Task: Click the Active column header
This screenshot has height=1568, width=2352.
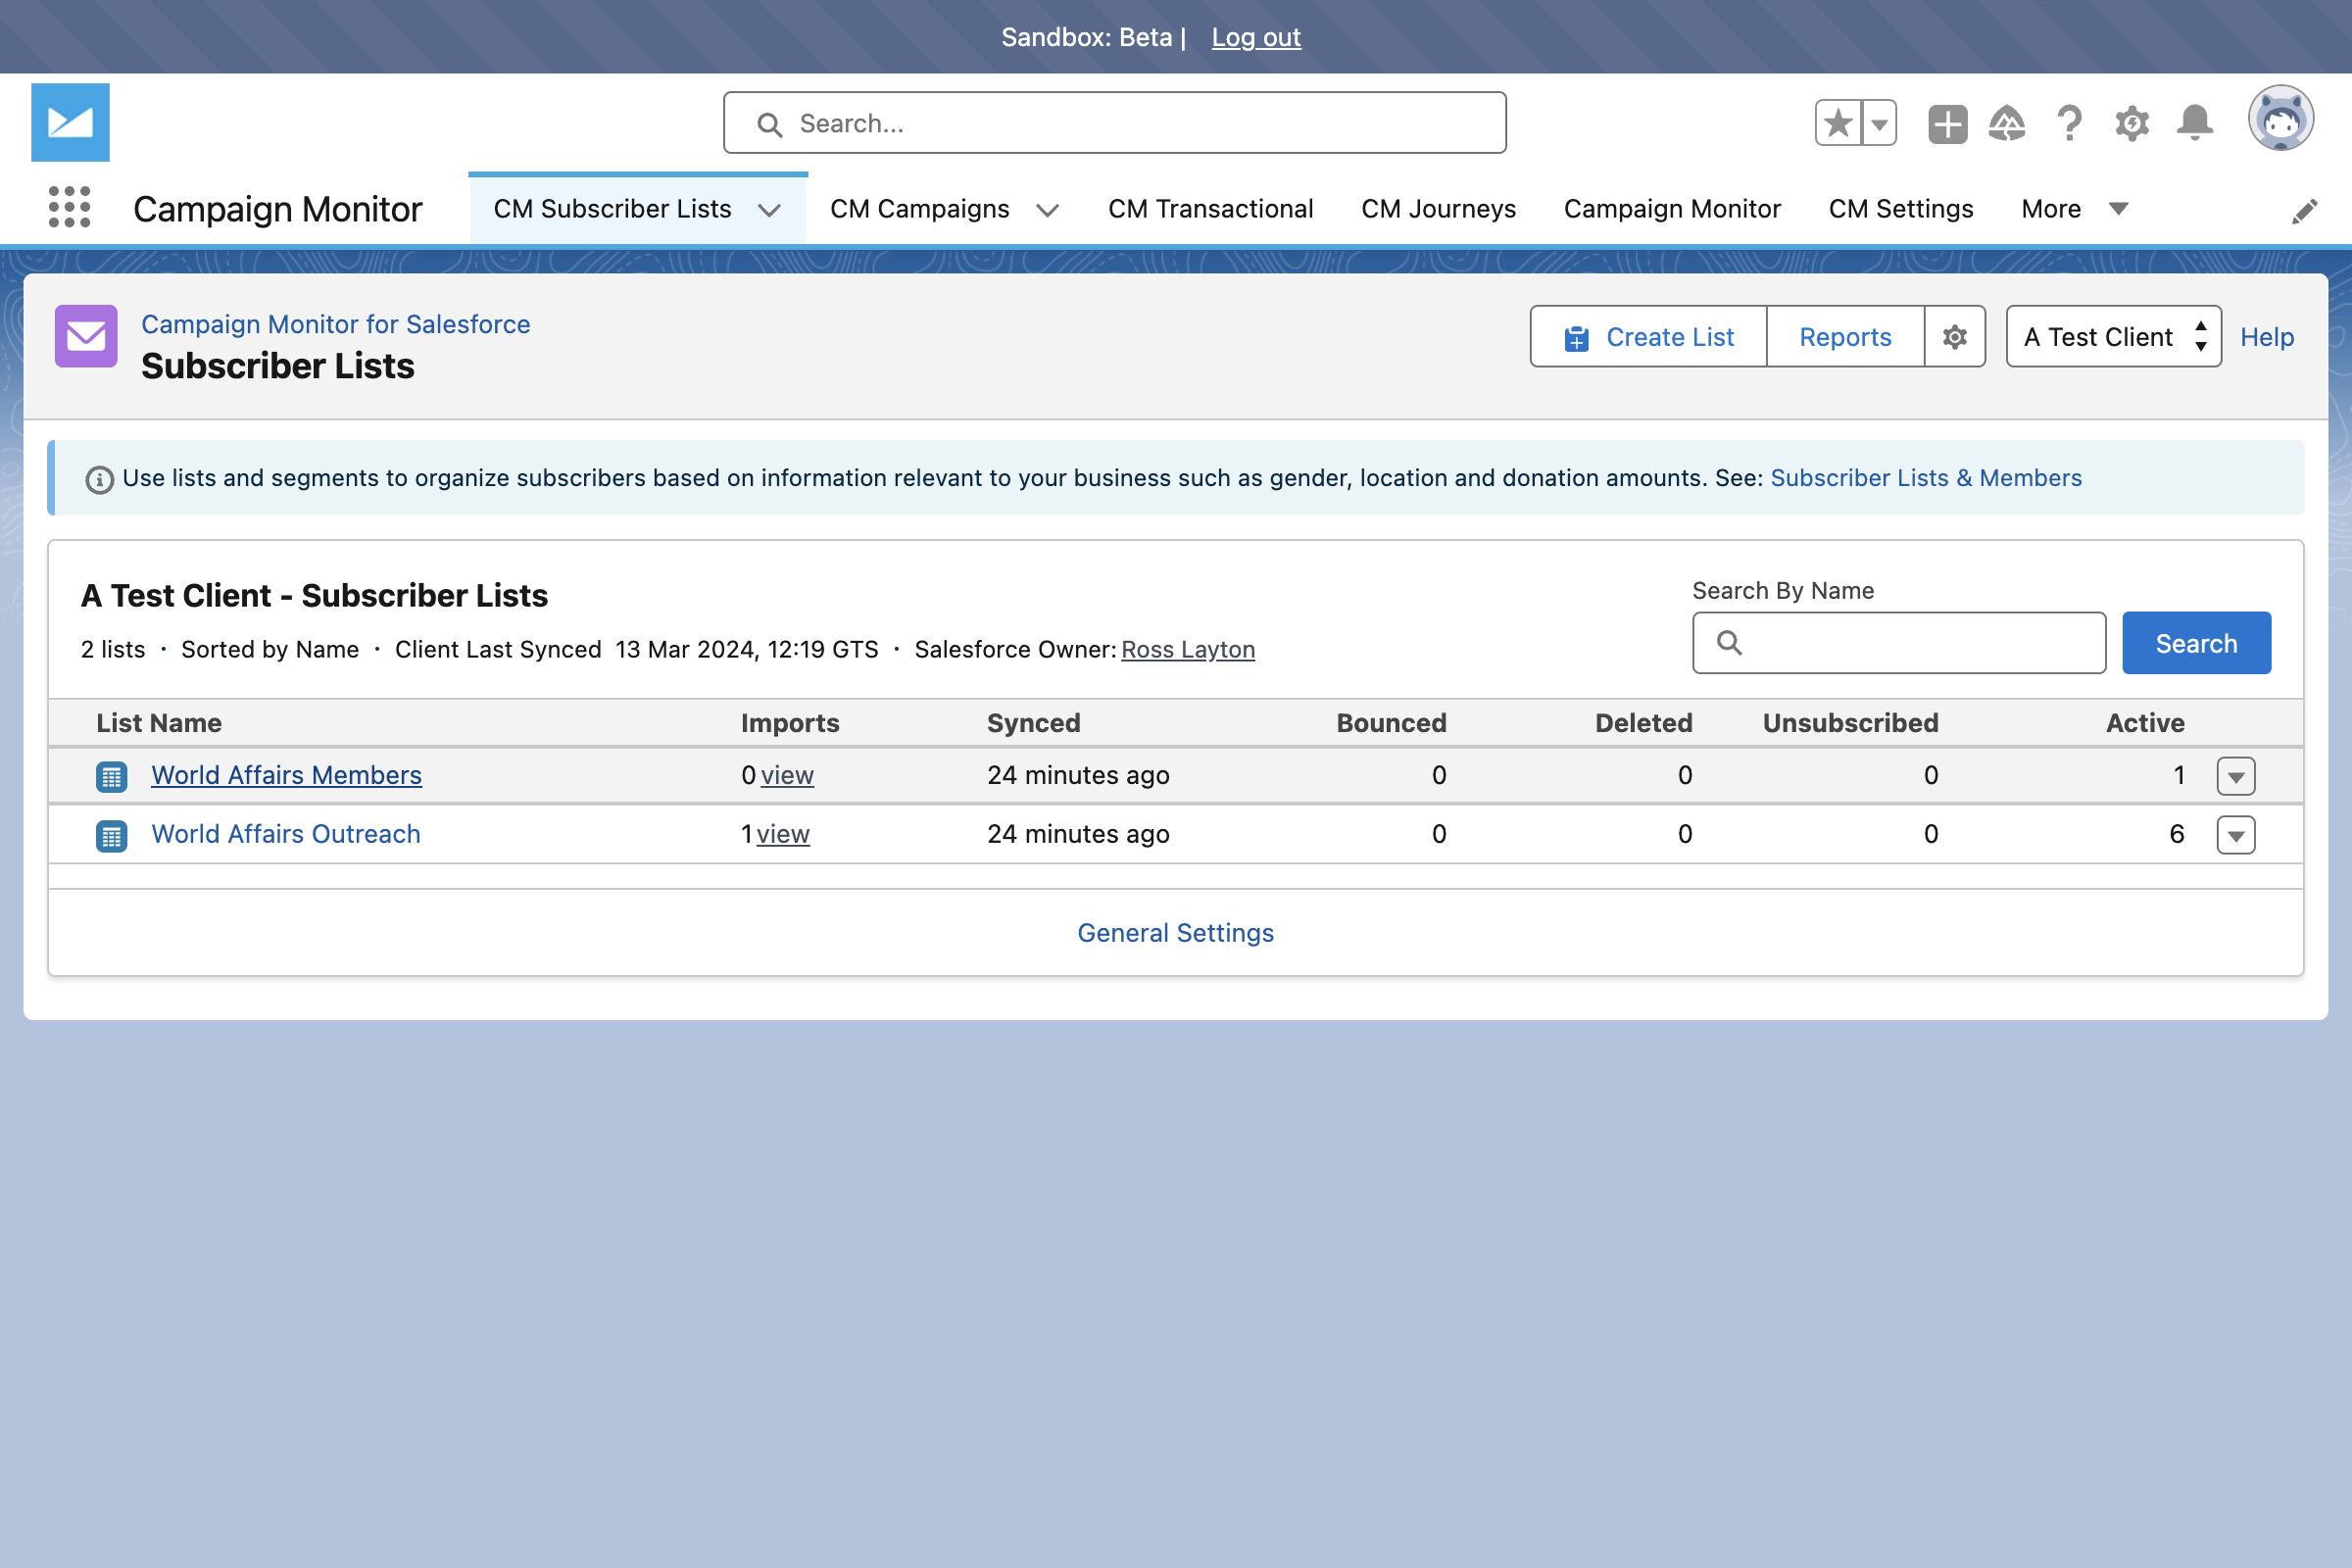Action: pos(2145,723)
